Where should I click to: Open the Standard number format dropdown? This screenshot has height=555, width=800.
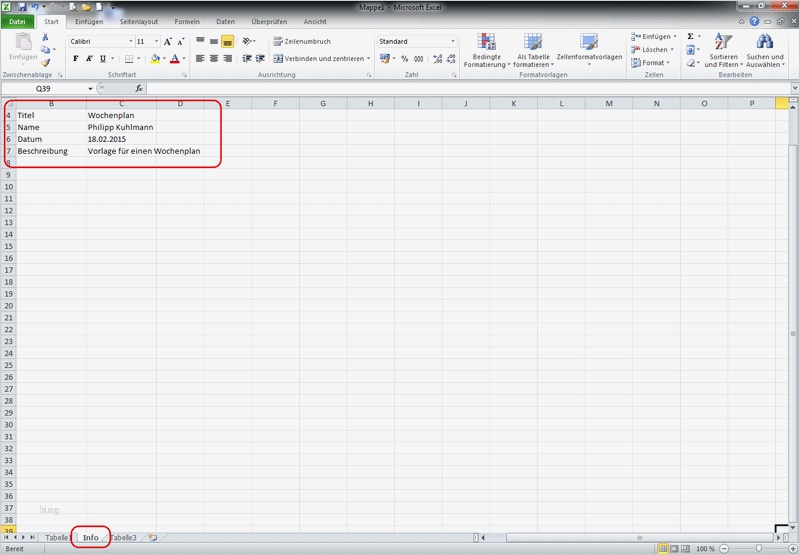tap(453, 41)
